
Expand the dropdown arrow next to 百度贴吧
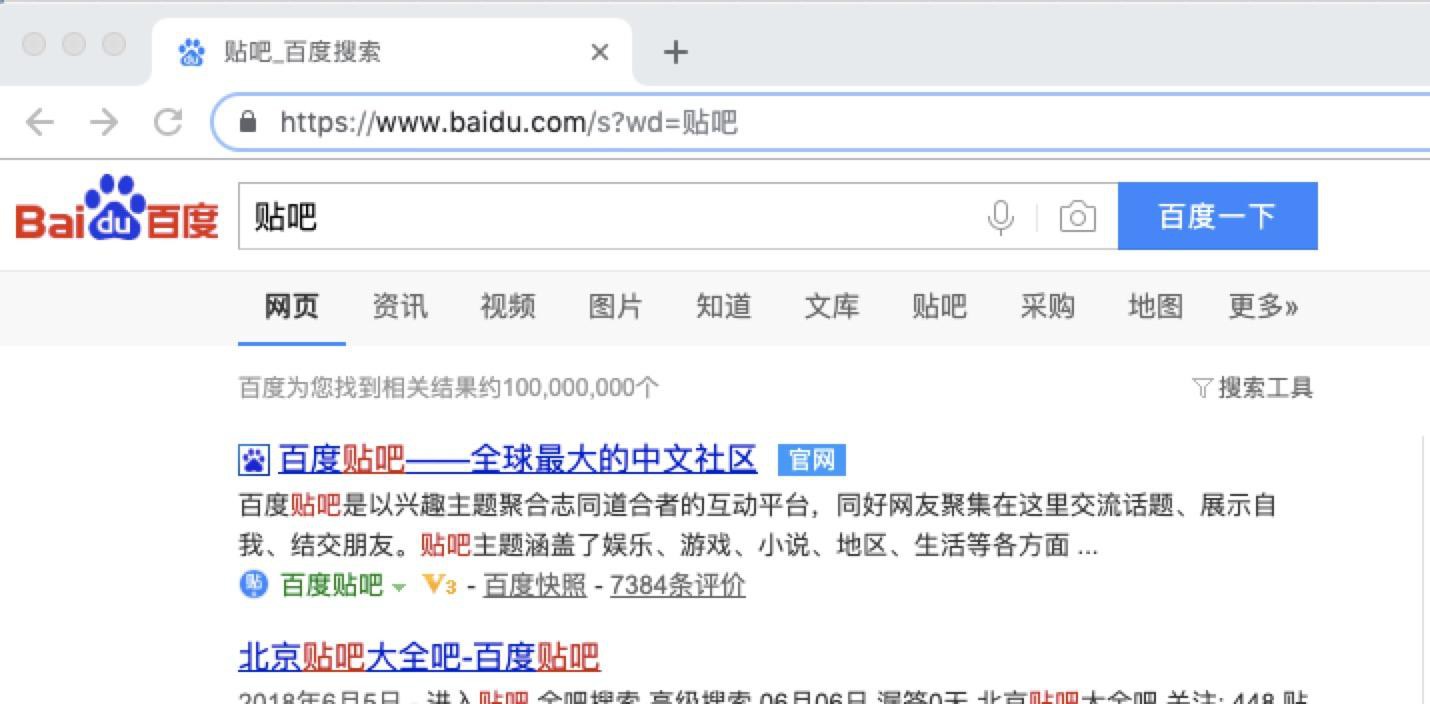[399, 587]
